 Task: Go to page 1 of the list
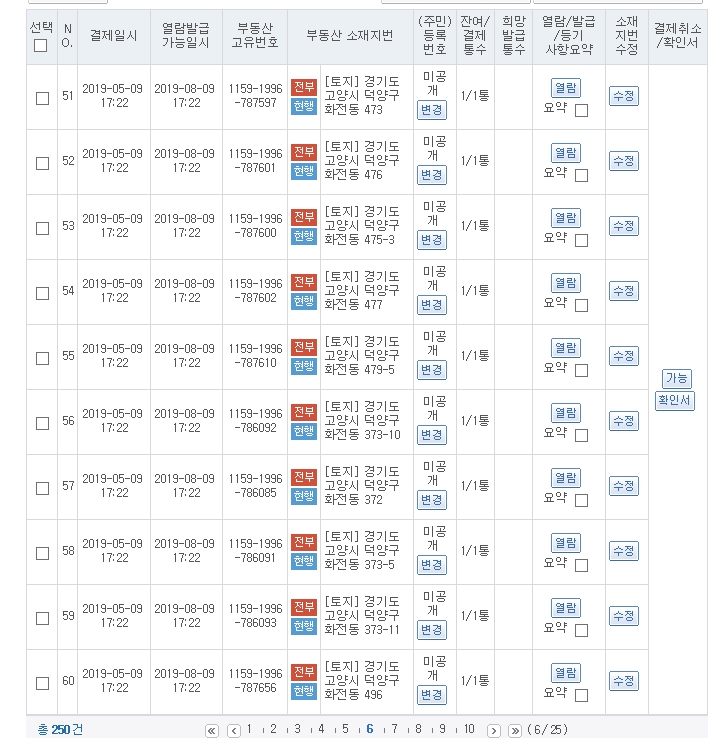pyautogui.click(x=249, y=729)
